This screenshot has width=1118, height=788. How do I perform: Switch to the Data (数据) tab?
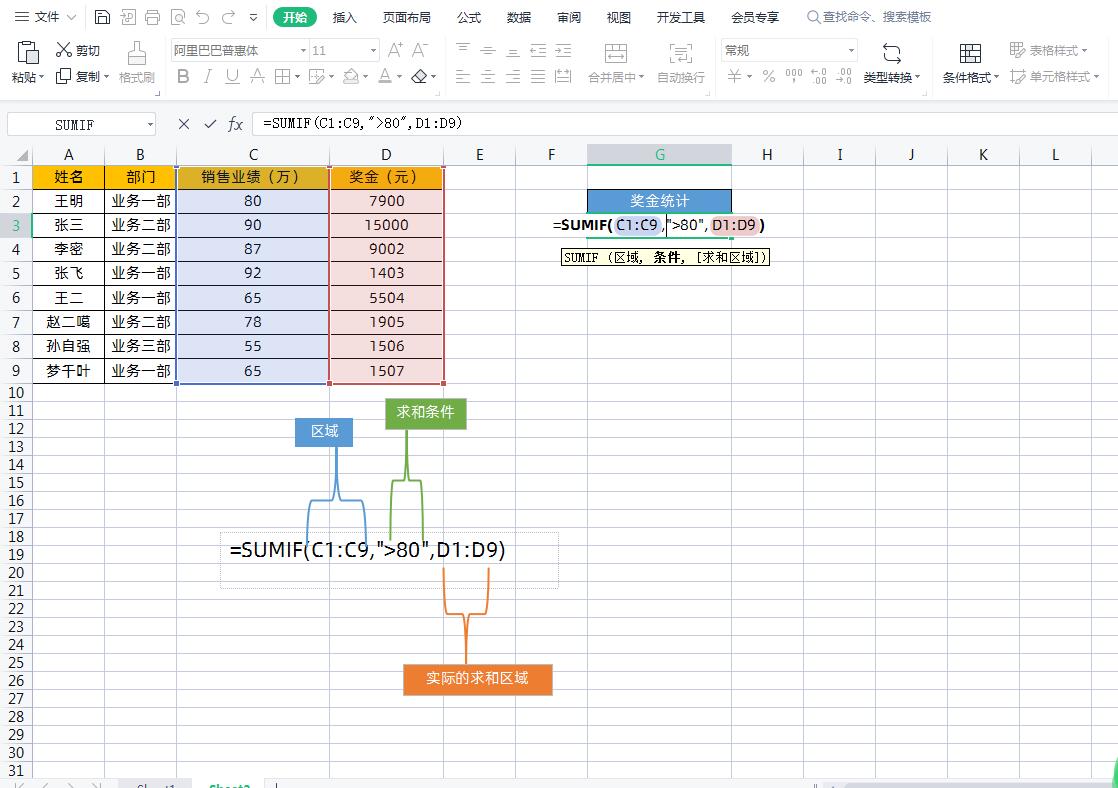518,17
